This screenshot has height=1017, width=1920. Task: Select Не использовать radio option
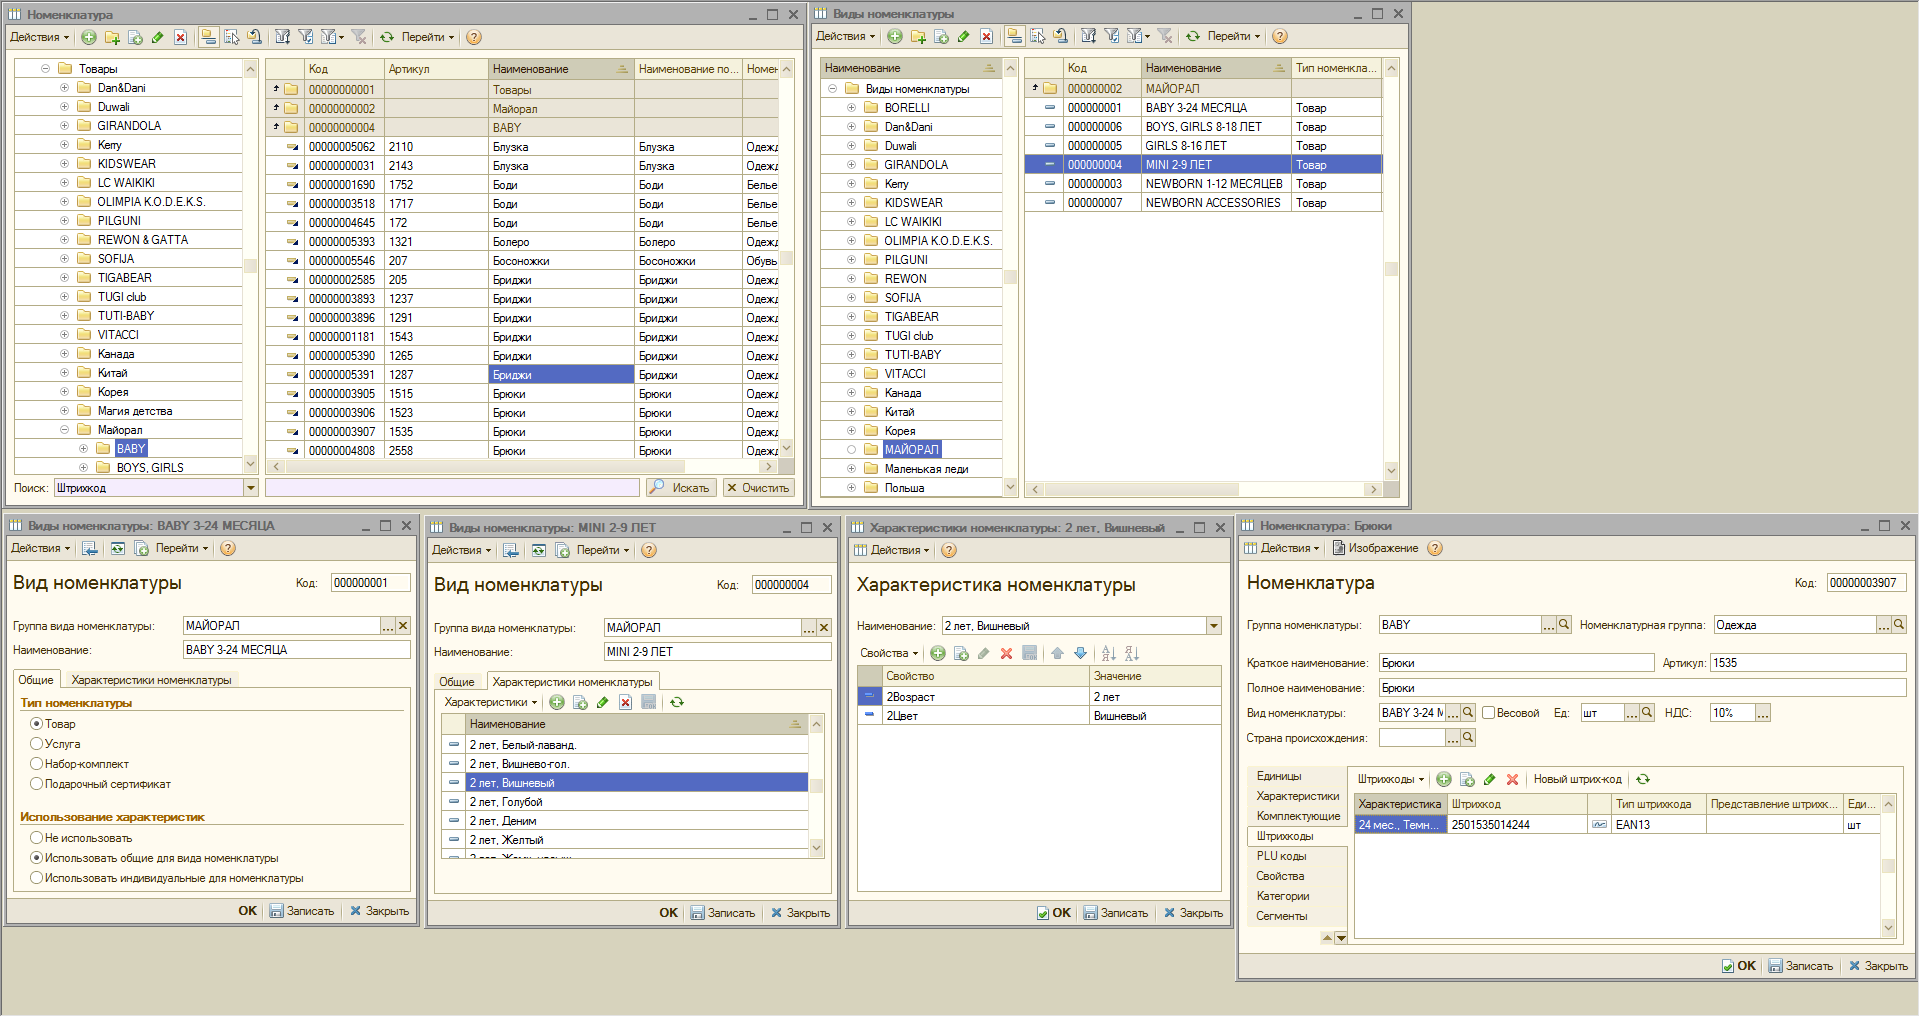tap(37, 838)
